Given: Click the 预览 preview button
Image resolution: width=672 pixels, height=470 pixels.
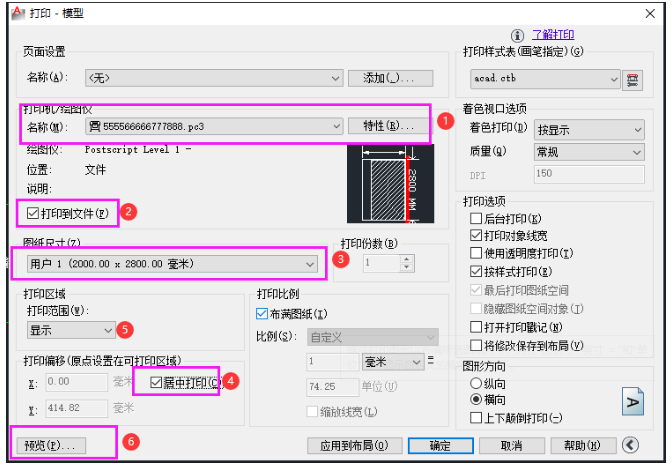Looking at the screenshot, I should (x=48, y=445).
